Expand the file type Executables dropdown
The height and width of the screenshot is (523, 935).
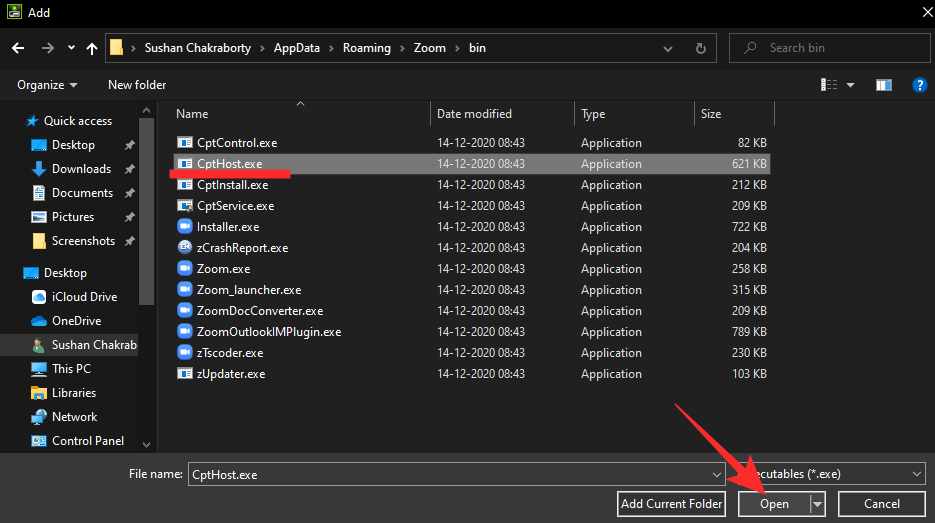[917, 474]
